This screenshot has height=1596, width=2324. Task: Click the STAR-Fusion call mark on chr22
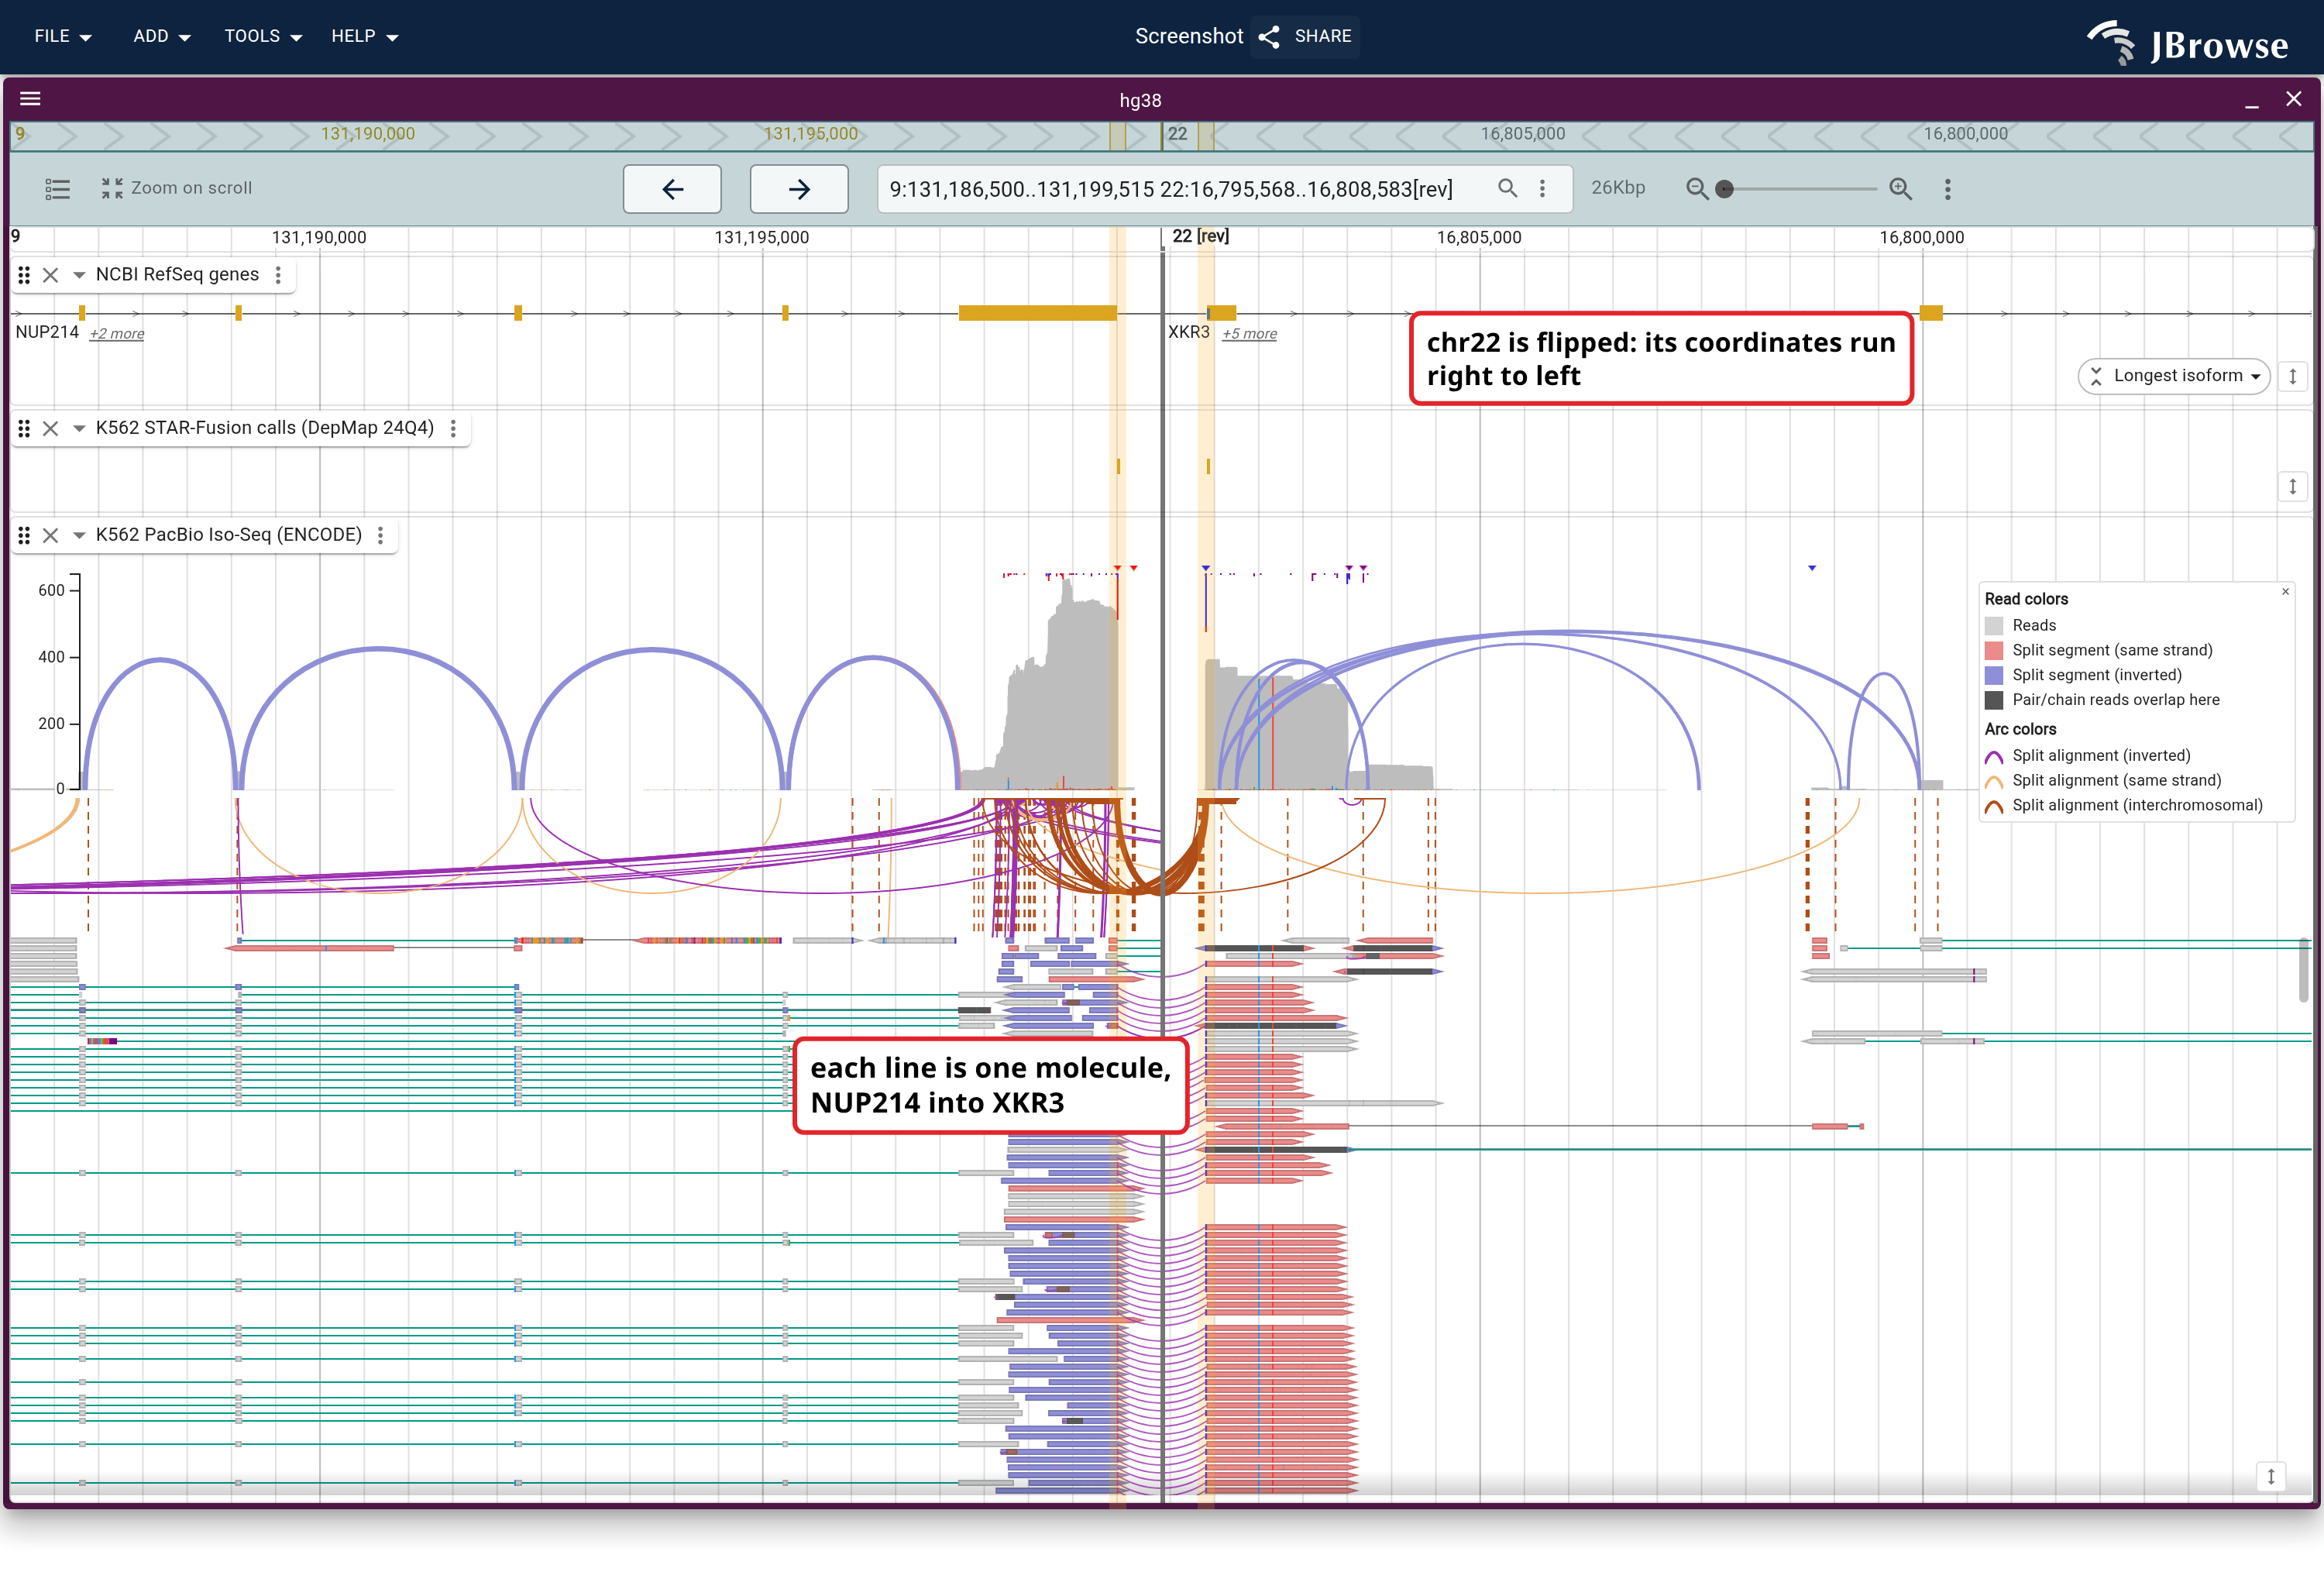pyautogui.click(x=1208, y=466)
